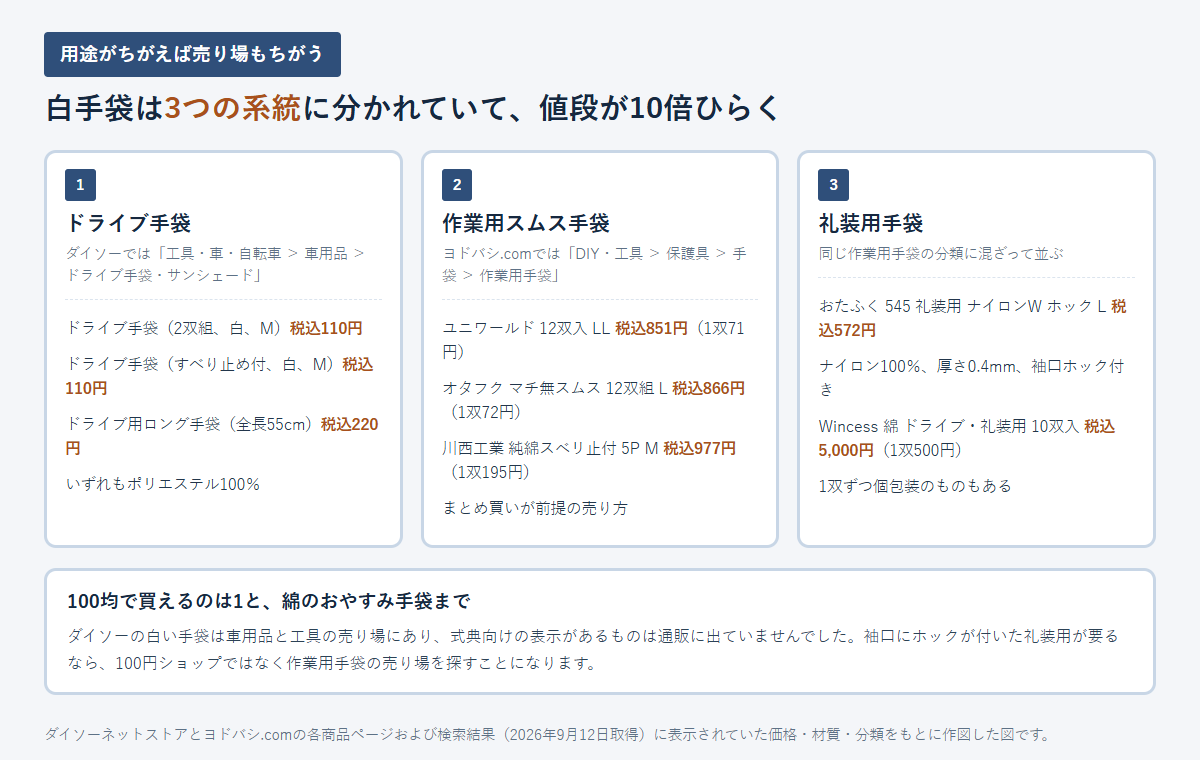The width and height of the screenshot is (1200, 760).
Task: Click the number 3 badge above 礼装用手袋
Action: pyautogui.click(x=833, y=185)
